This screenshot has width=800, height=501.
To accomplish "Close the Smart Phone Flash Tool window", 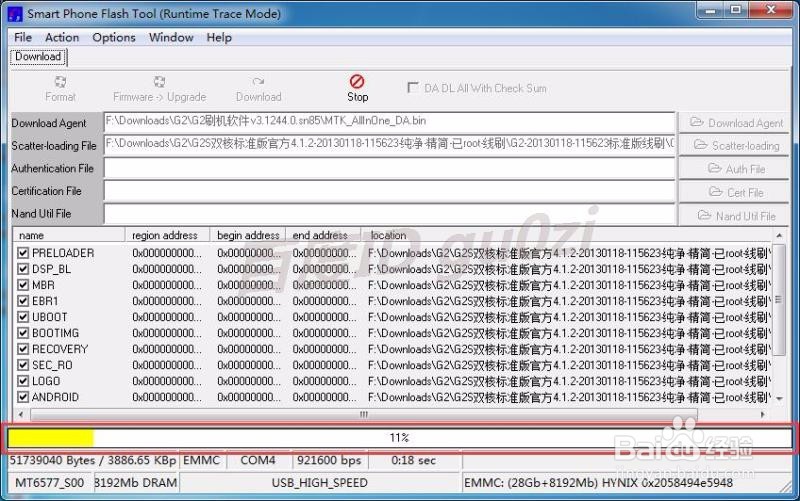I will [770, 10].
